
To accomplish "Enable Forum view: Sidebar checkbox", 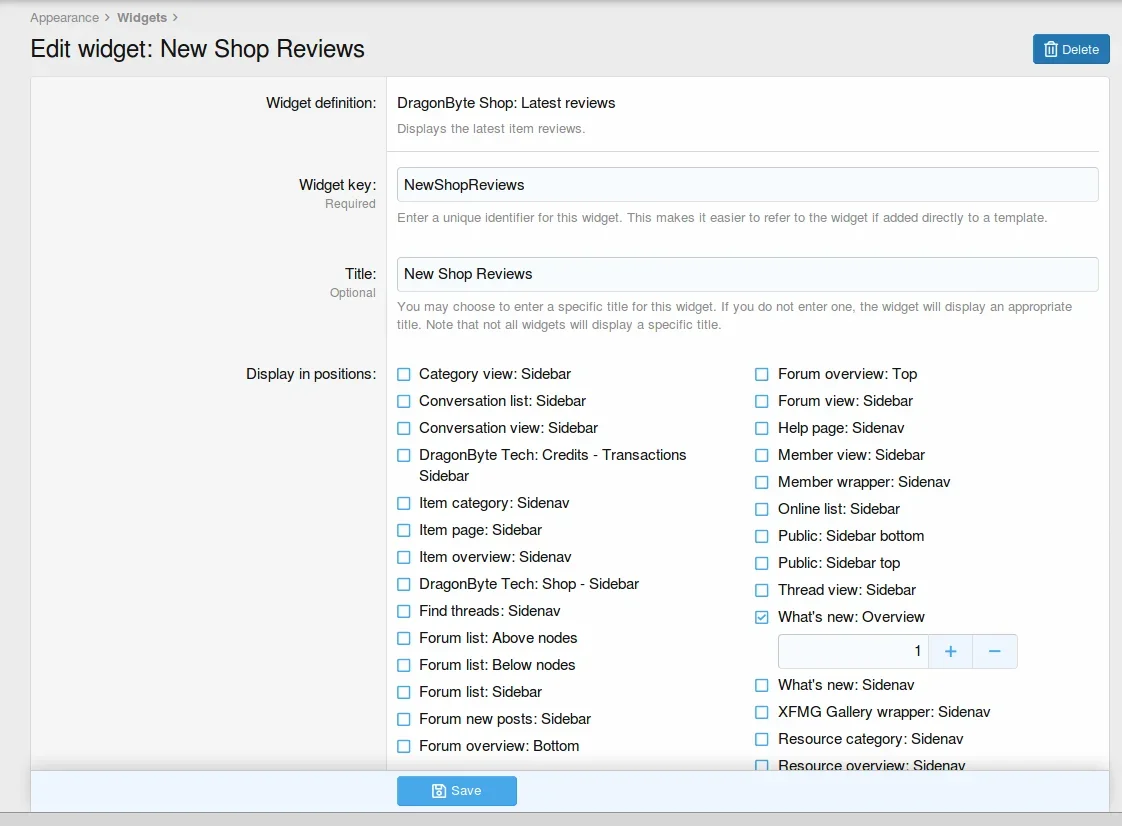I will [762, 402].
